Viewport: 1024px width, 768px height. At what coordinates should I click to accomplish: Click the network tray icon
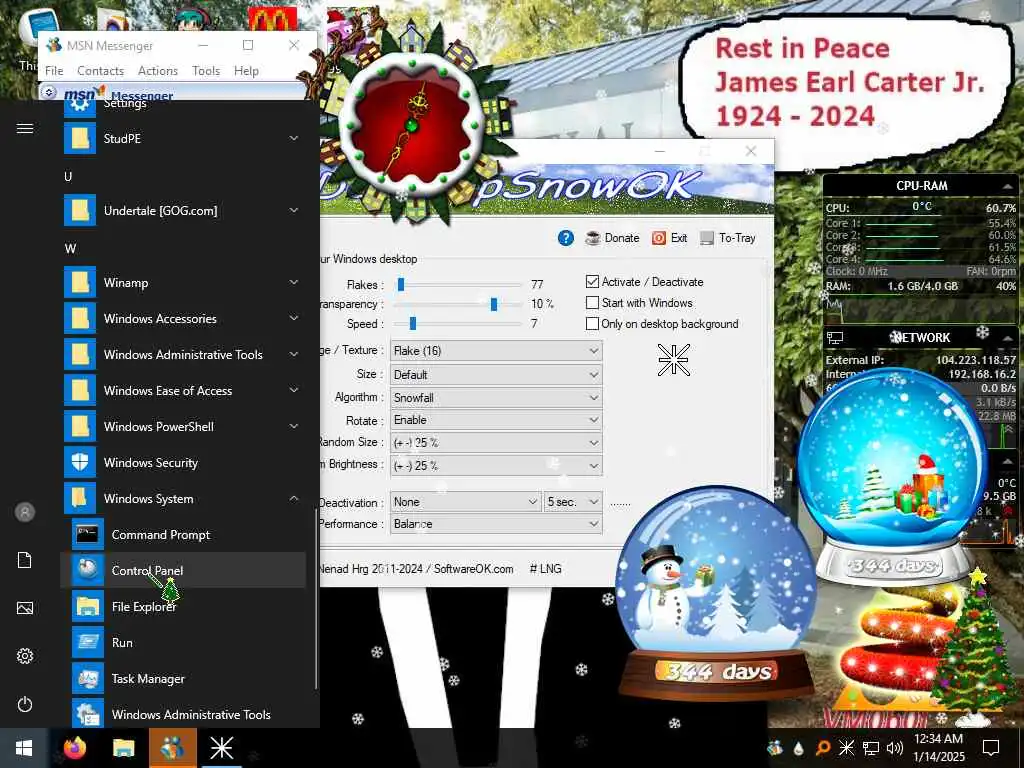[x=871, y=748]
